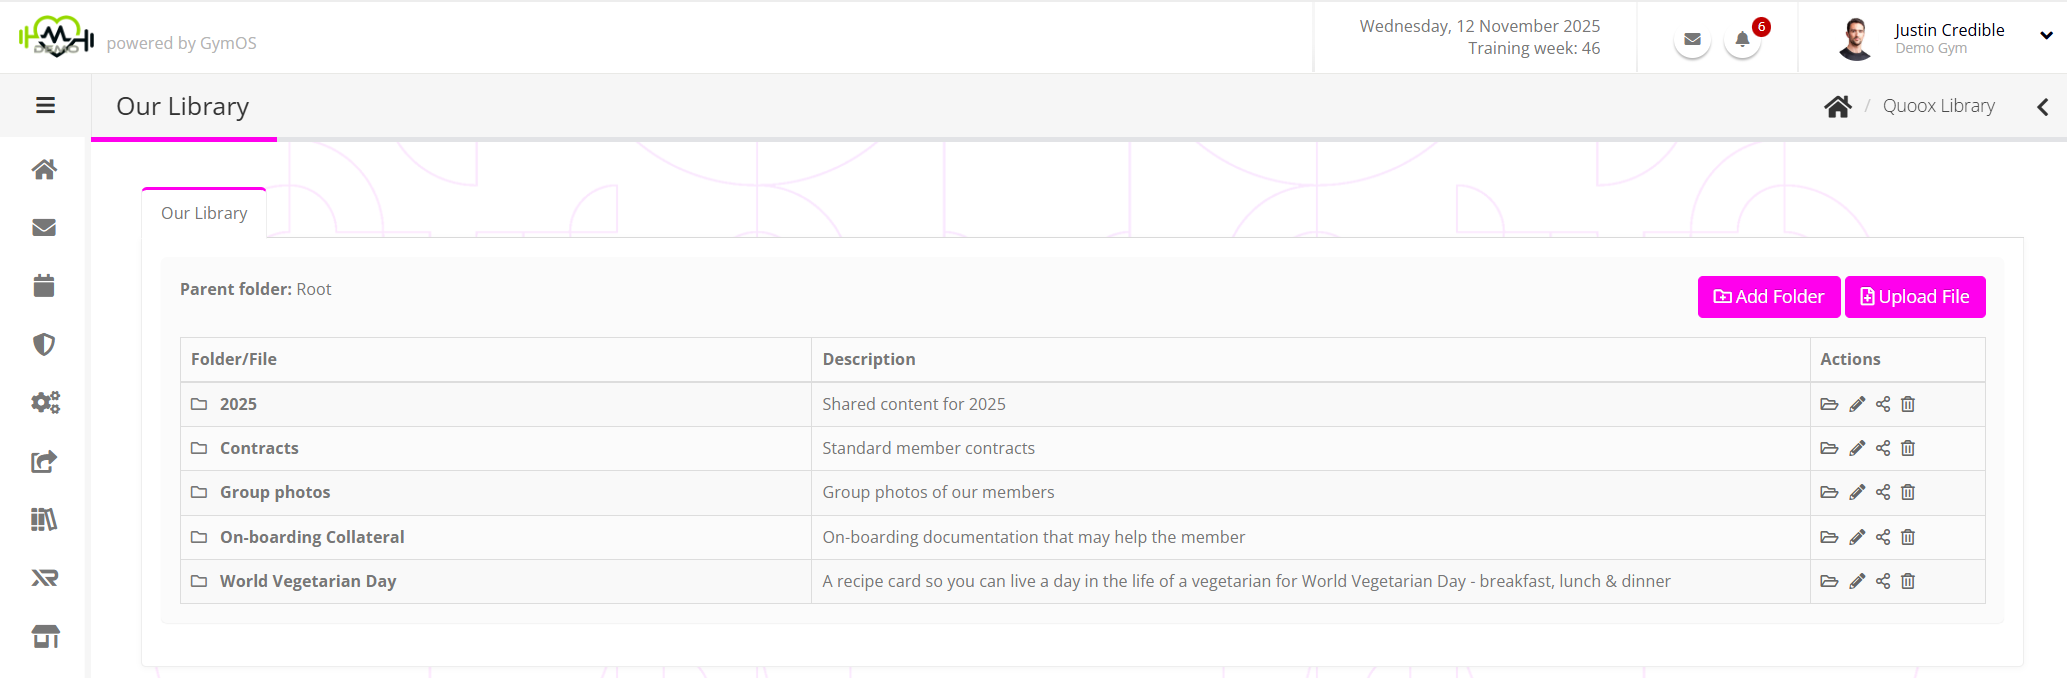Click the Add Folder button
Image resolution: width=2067 pixels, height=678 pixels.
[1768, 297]
